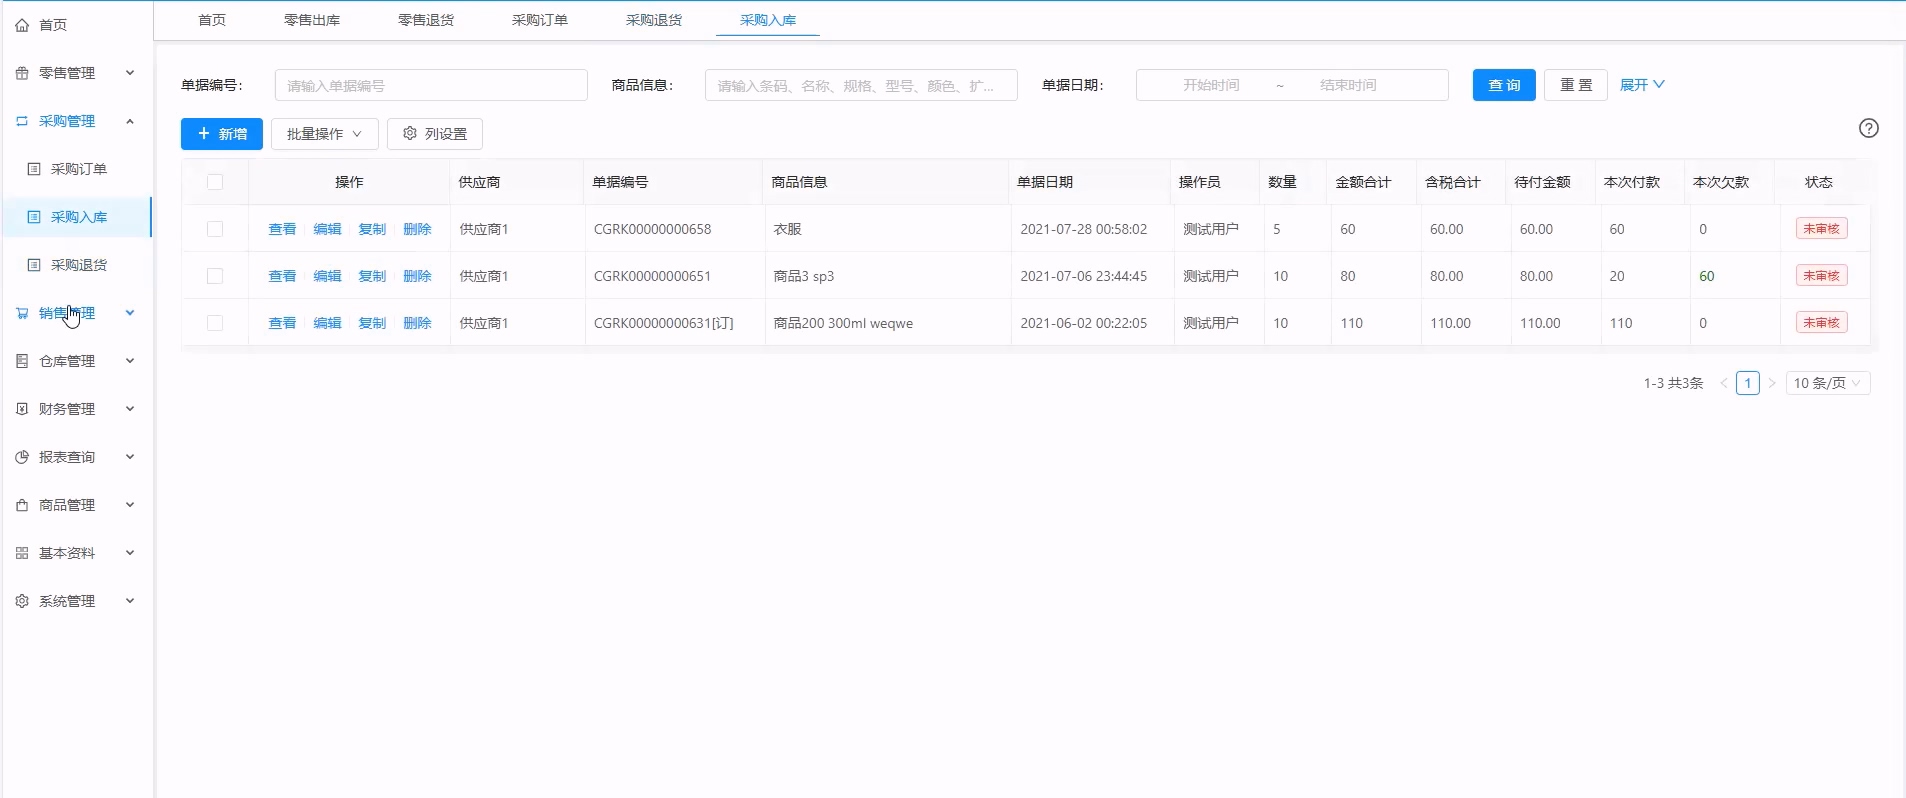The height and width of the screenshot is (798, 1906).
Task: Check the row for CGRK00000000658
Action: (x=215, y=229)
